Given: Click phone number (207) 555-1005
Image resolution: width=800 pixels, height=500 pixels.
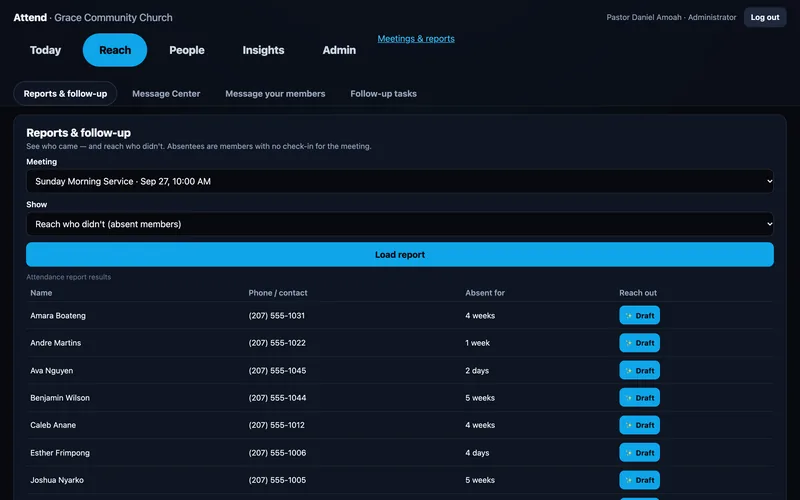Looking at the screenshot, I should (277, 480).
